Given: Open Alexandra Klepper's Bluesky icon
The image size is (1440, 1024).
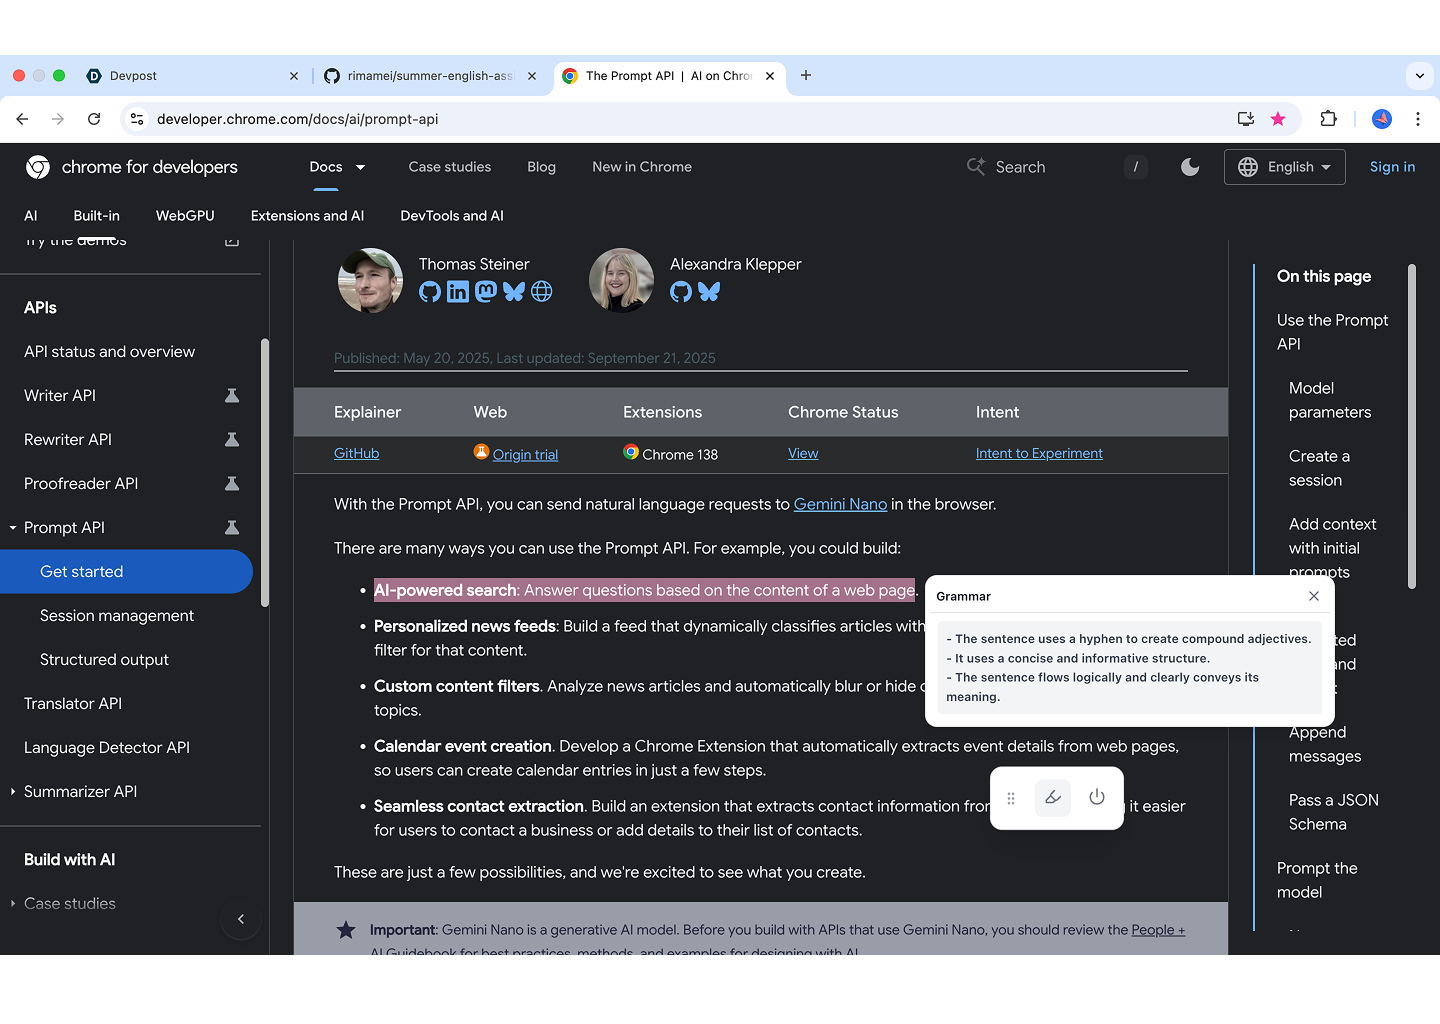Looking at the screenshot, I should (709, 292).
